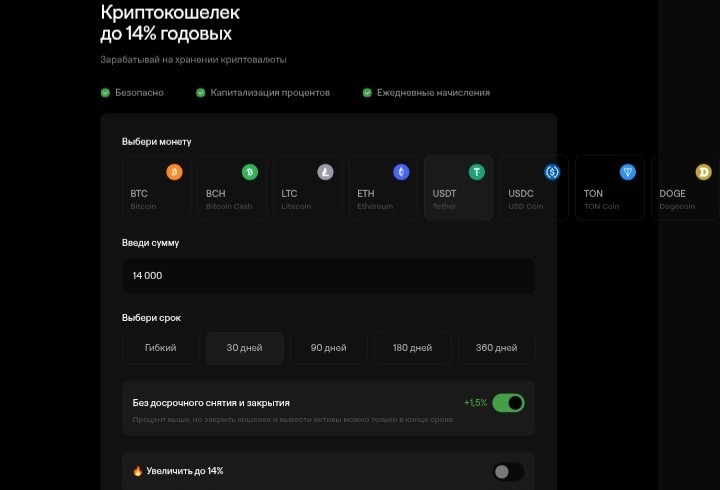Click the check icon beside Ежедневные начисления
The height and width of the screenshot is (490, 720).
(367, 93)
